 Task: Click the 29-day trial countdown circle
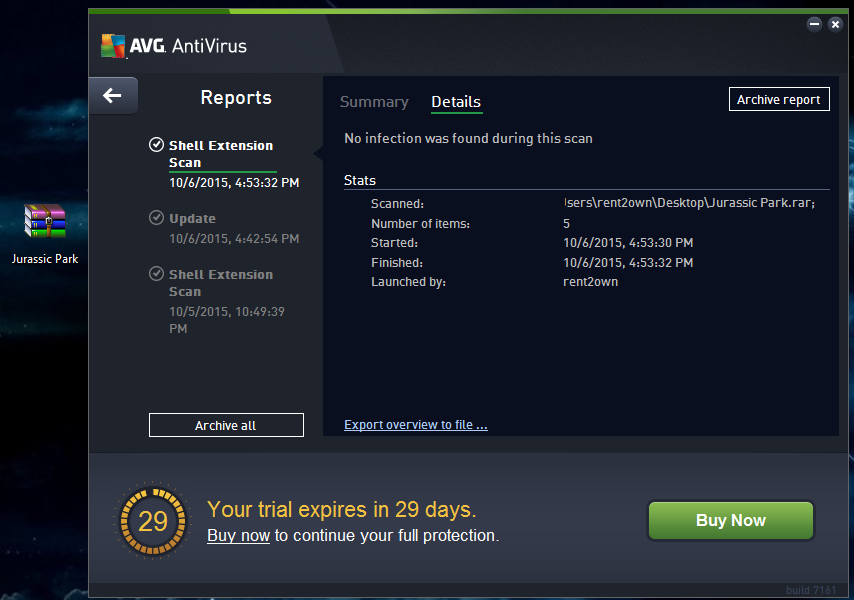click(152, 521)
